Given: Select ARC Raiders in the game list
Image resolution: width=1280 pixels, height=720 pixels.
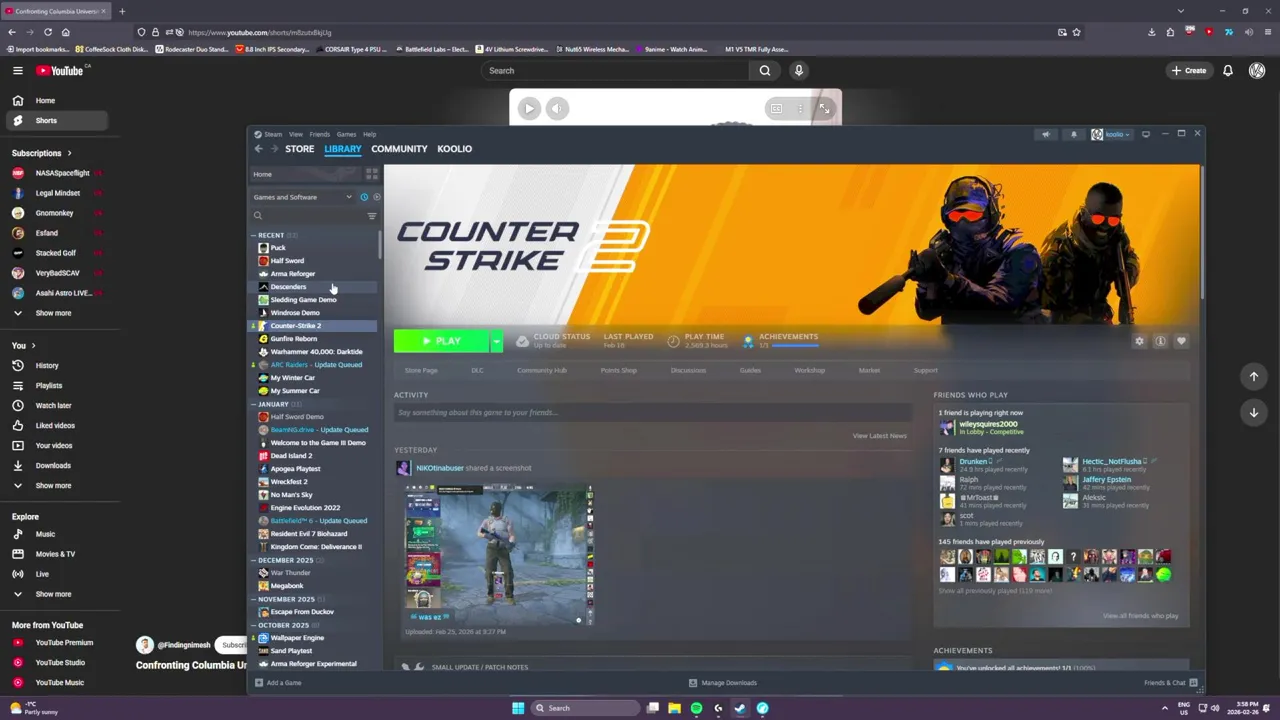Looking at the screenshot, I should (314, 365).
